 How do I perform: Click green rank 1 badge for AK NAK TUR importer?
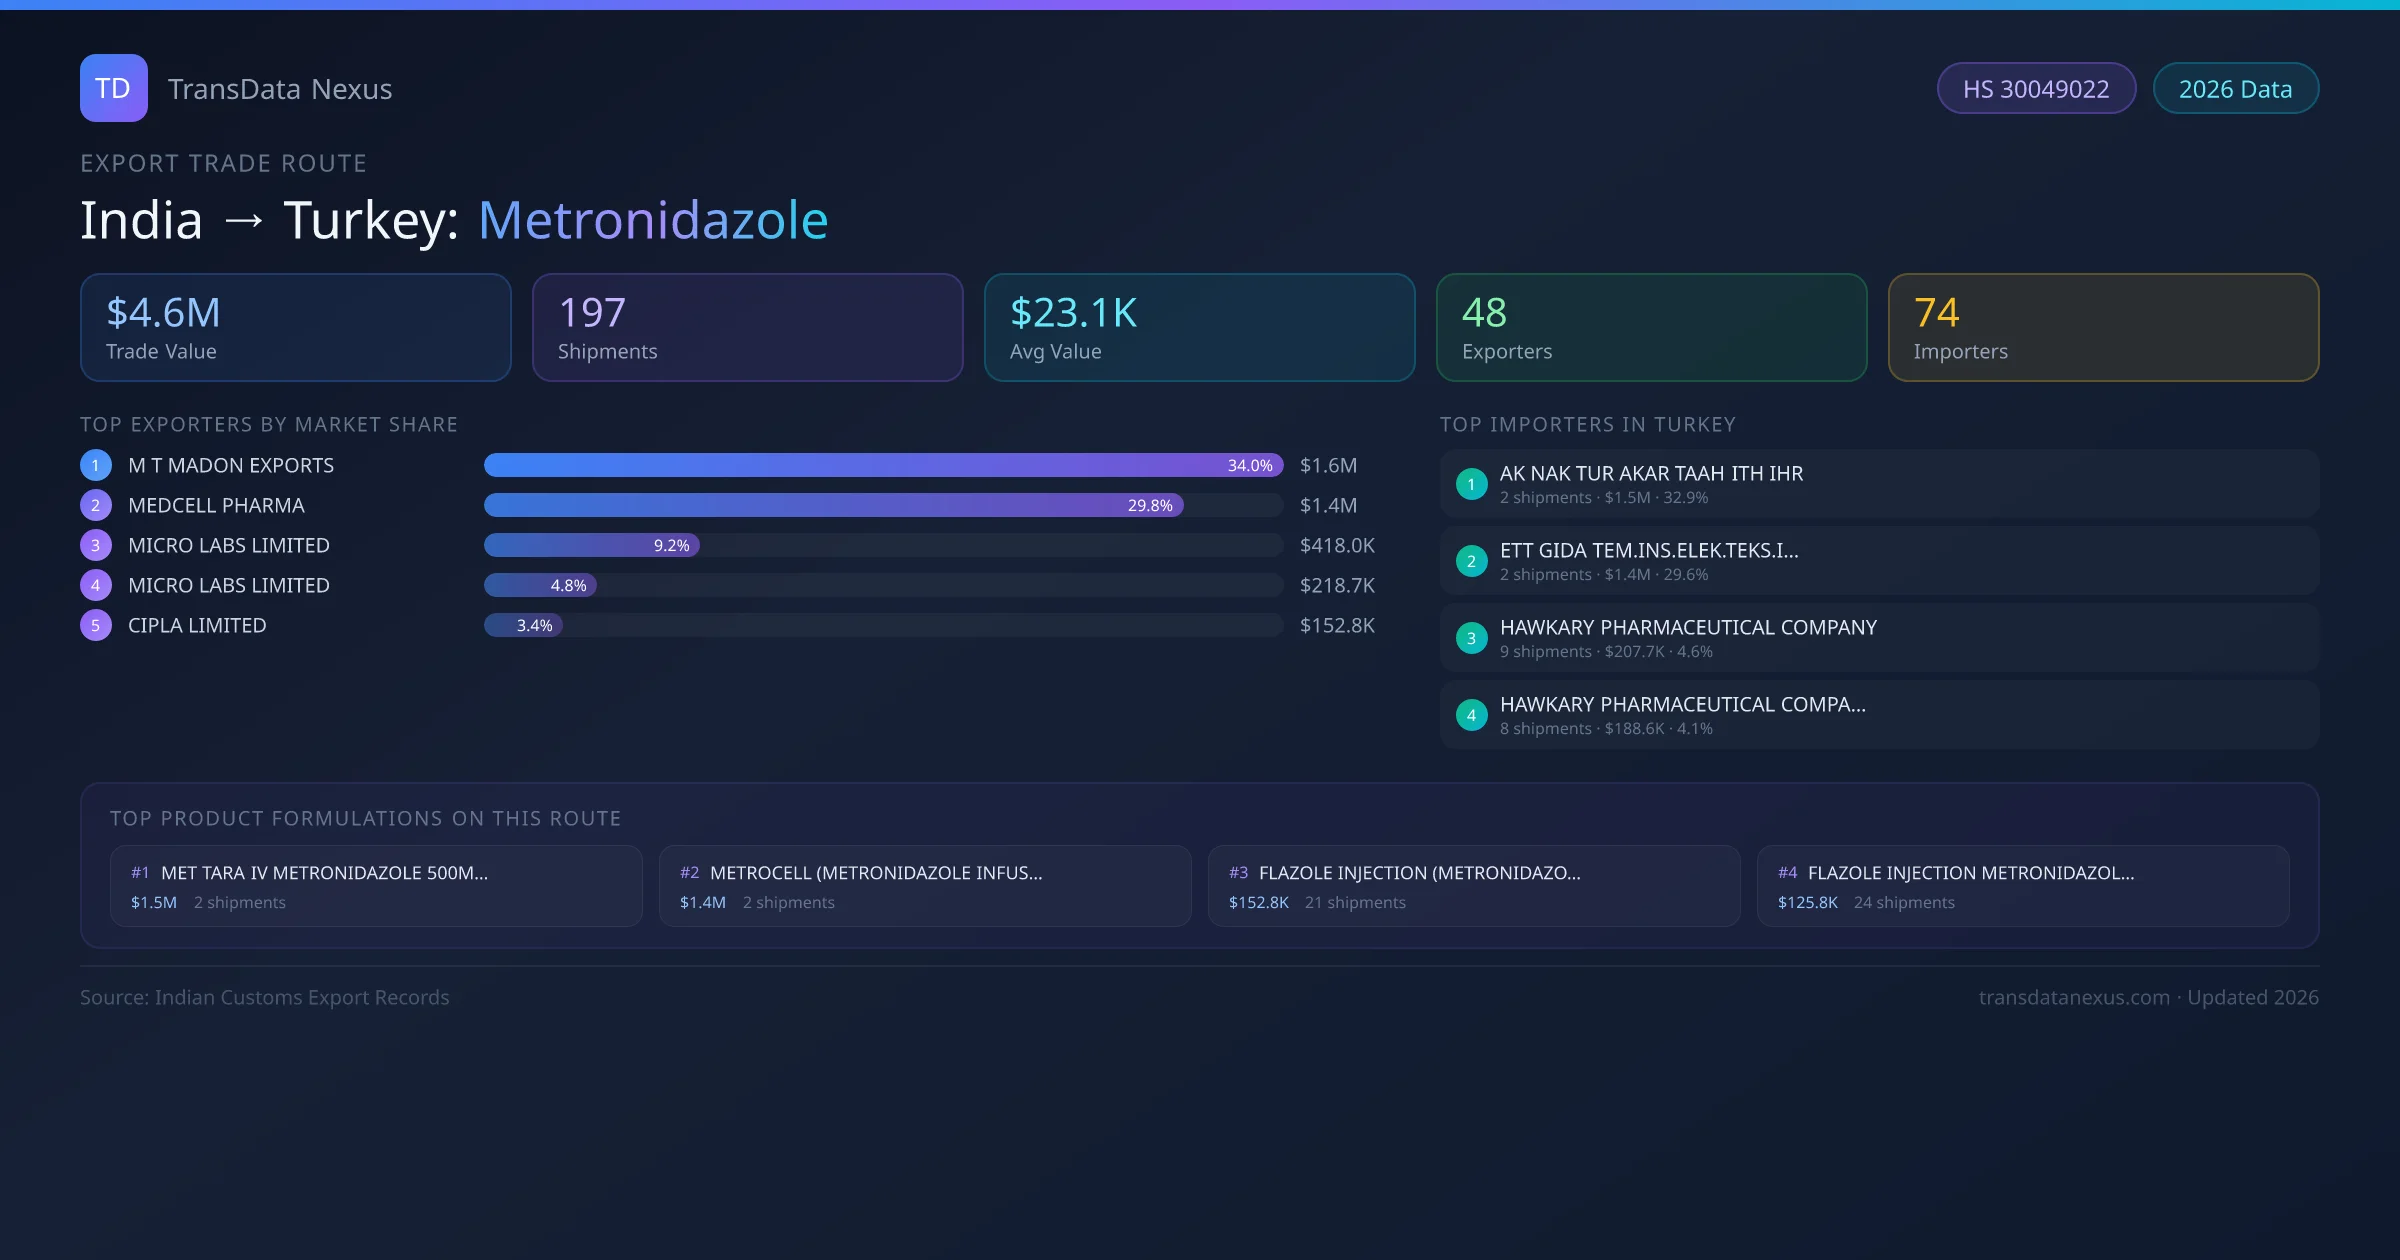(1471, 484)
